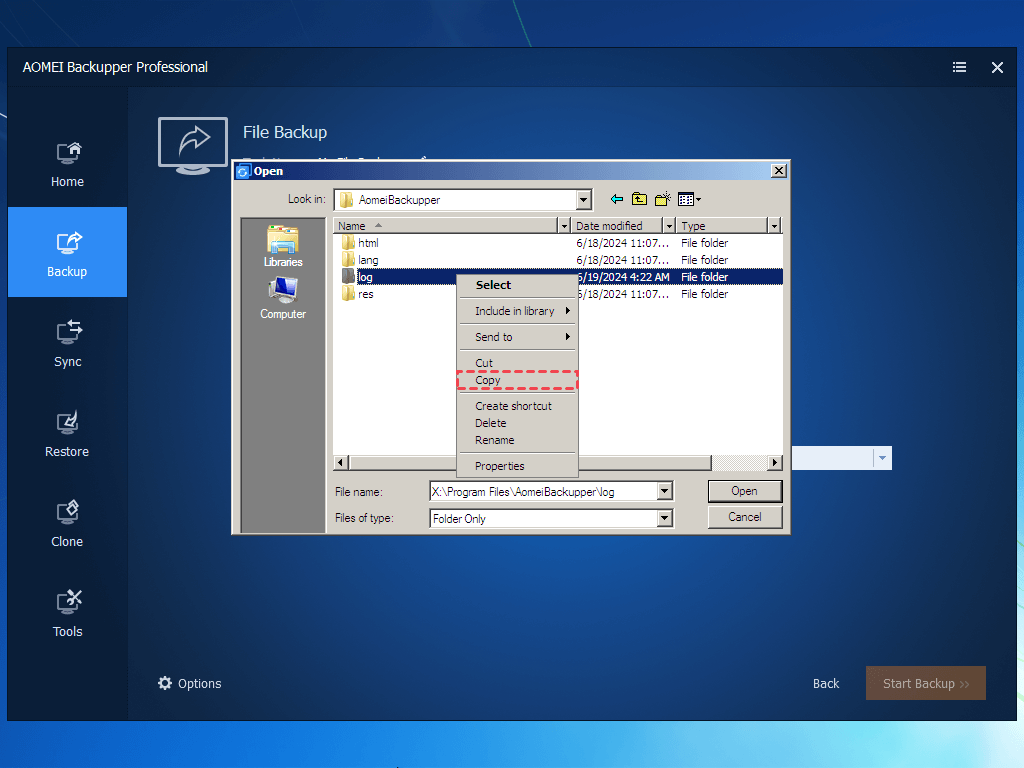The width and height of the screenshot is (1024, 768).
Task: Open the Sync section
Action: click(x=67, y=344)
